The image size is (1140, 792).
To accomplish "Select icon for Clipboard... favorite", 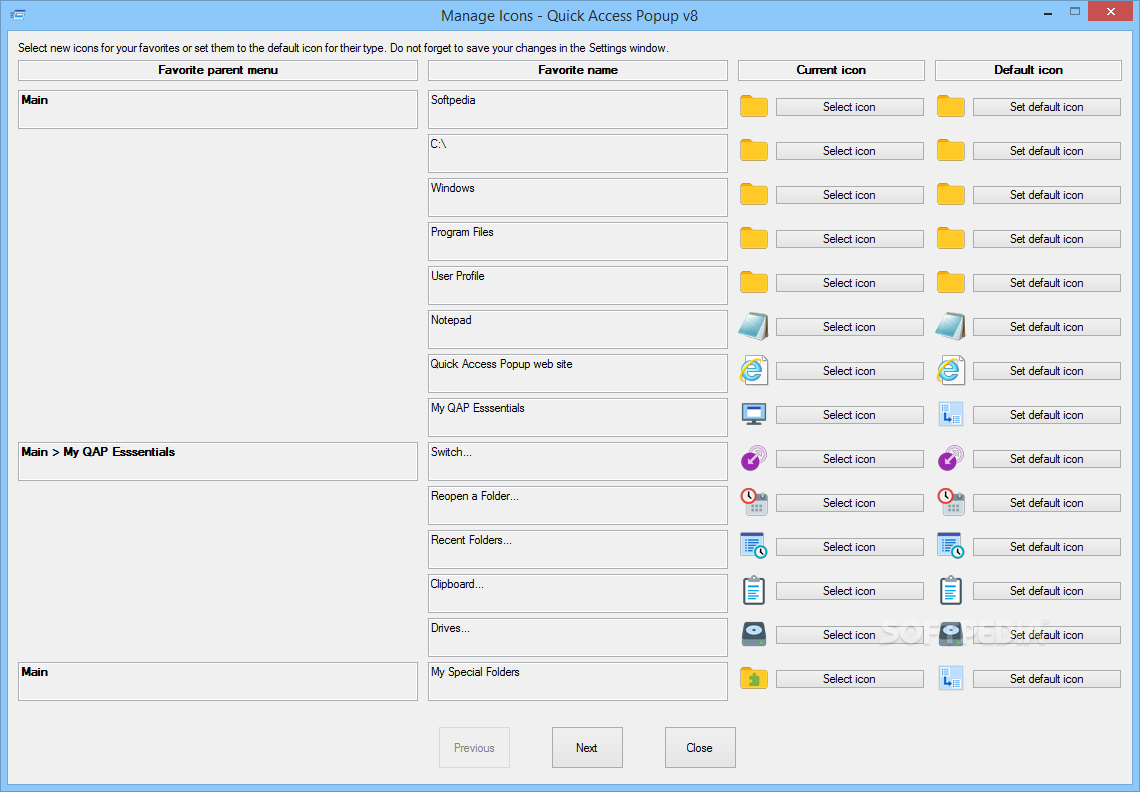I will [849, 591].
